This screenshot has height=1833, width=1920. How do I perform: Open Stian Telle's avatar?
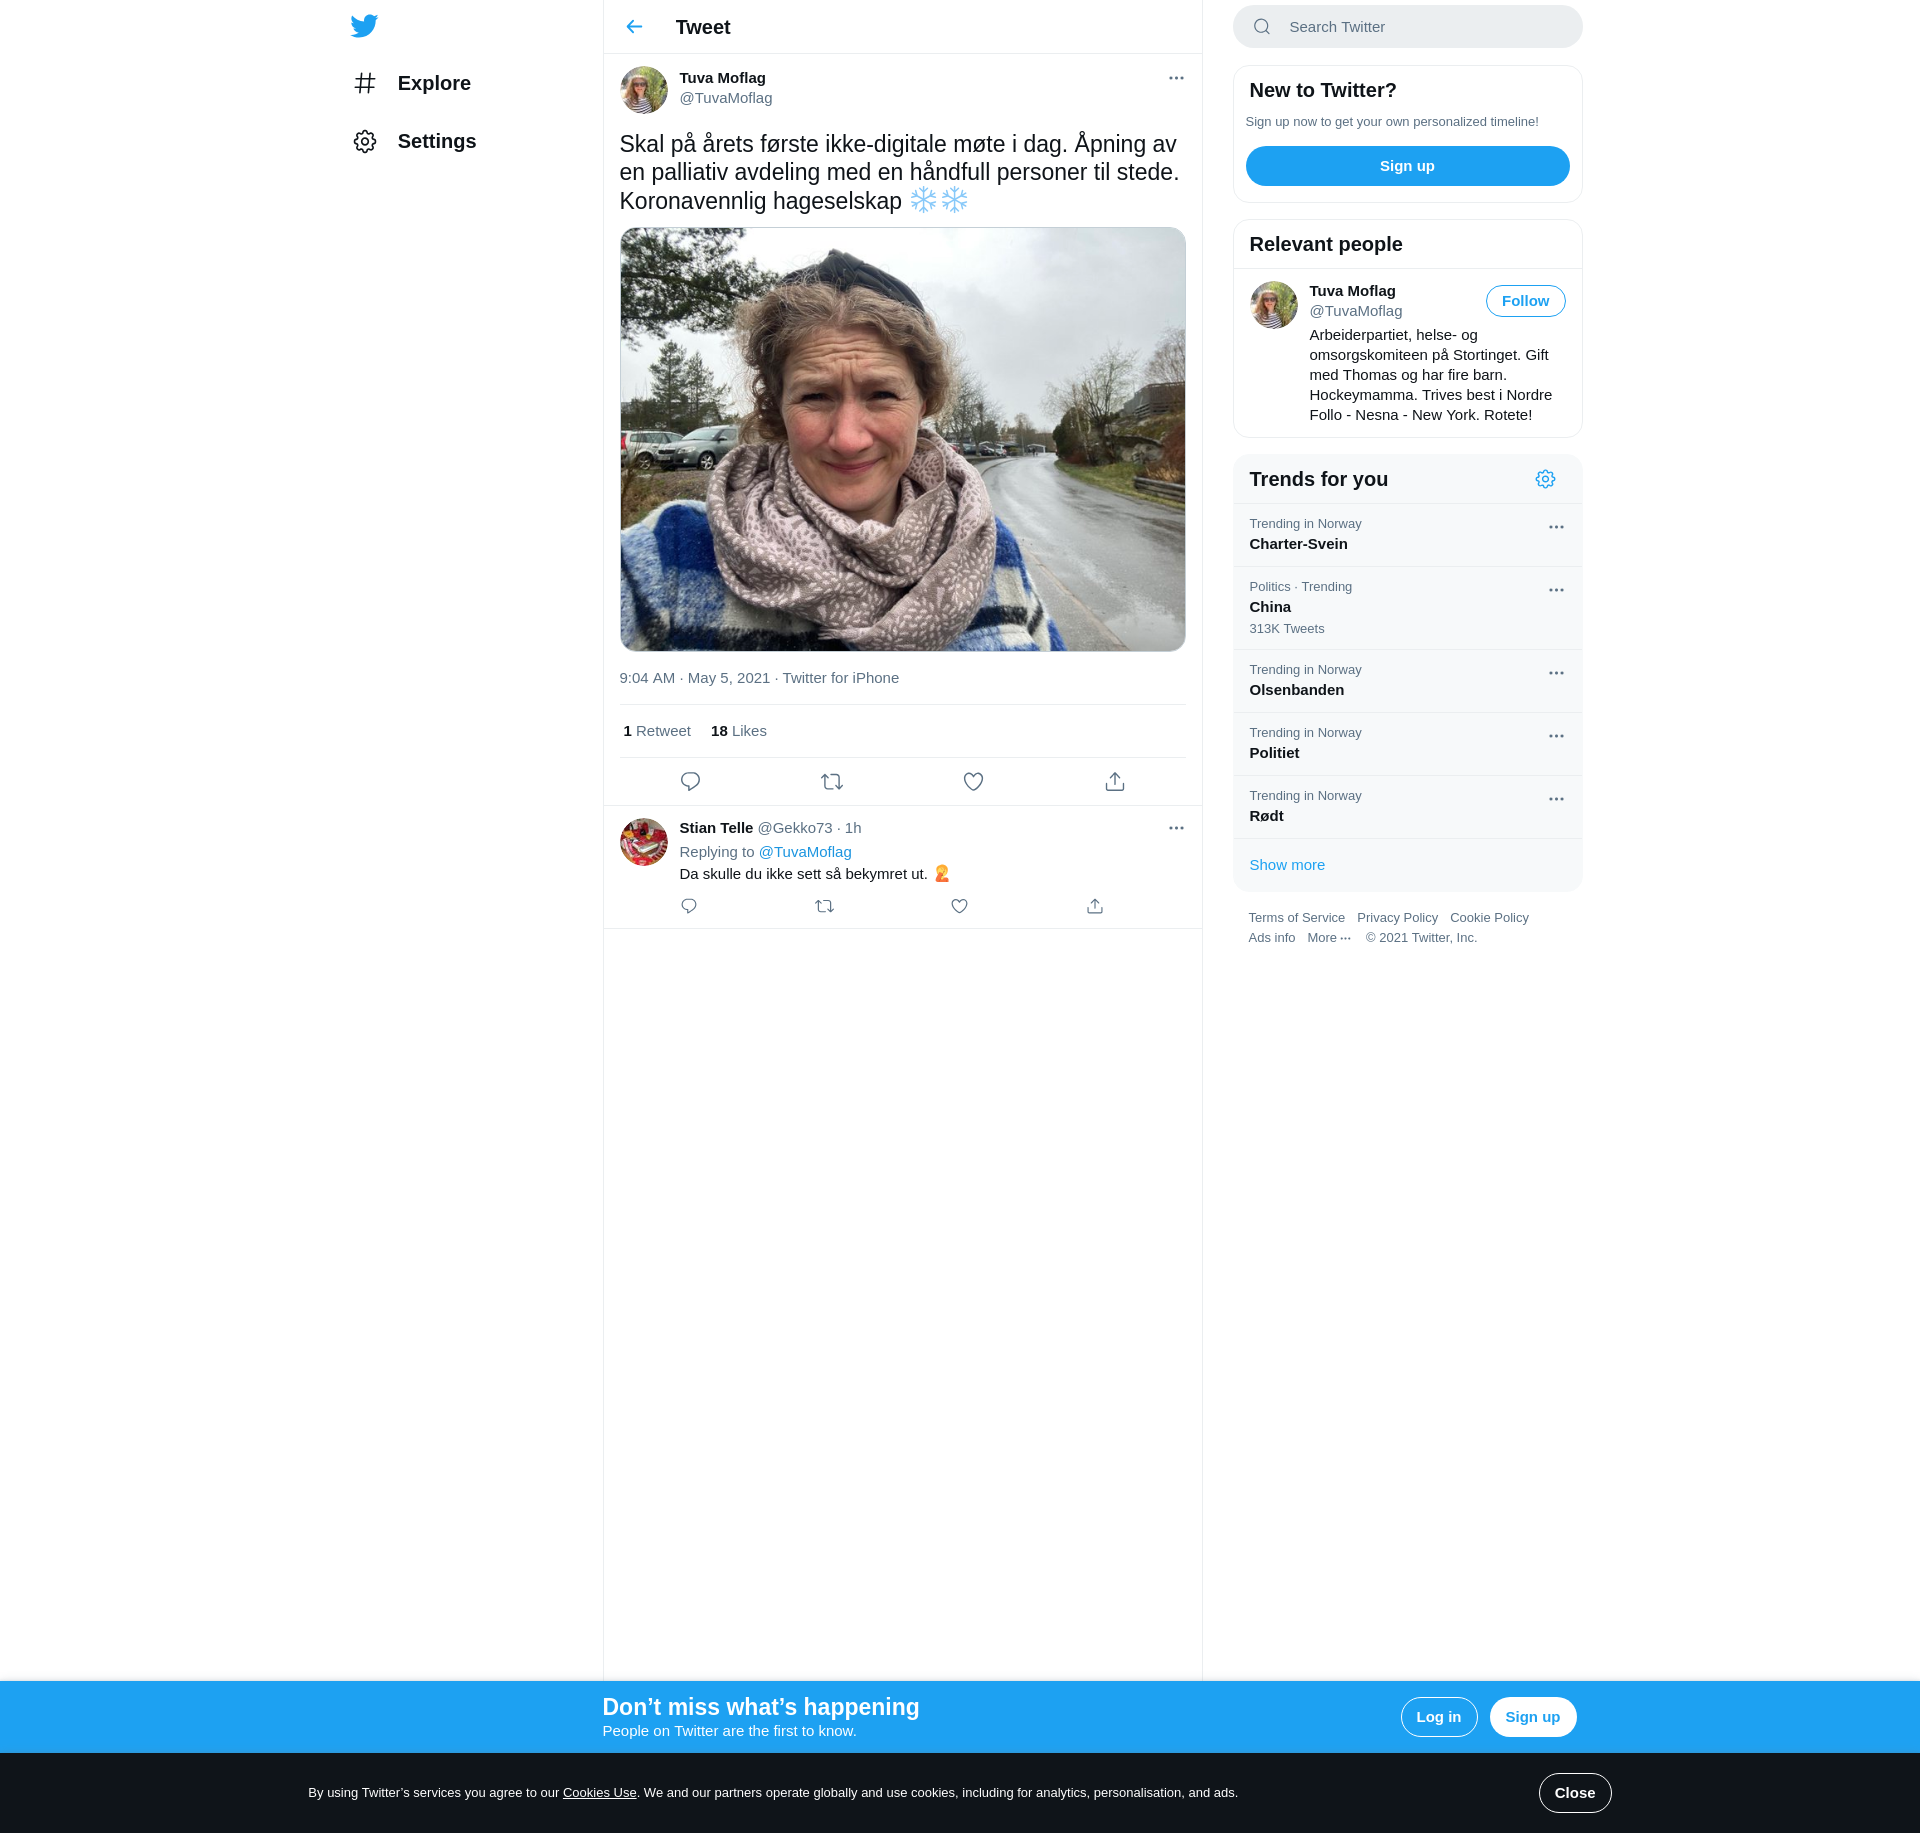click(x=644, y=842)
